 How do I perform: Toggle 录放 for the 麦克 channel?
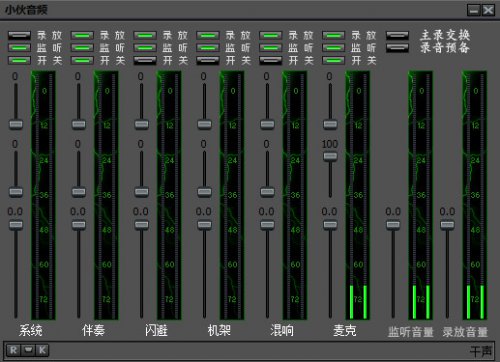(333, 35)
